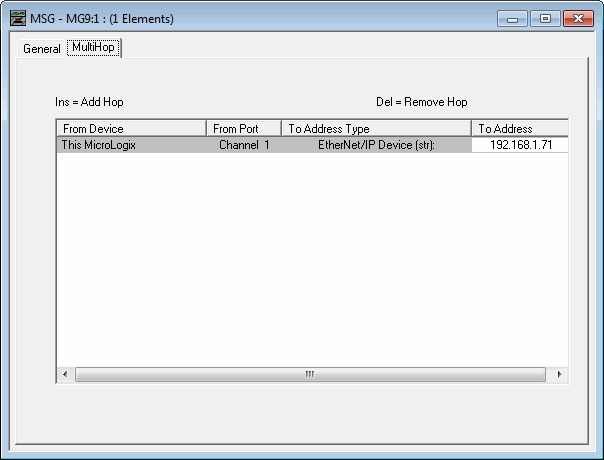This screenshot has width=604, height=460.
Task: Click the To Address Type column header
Action: (376, 128)
